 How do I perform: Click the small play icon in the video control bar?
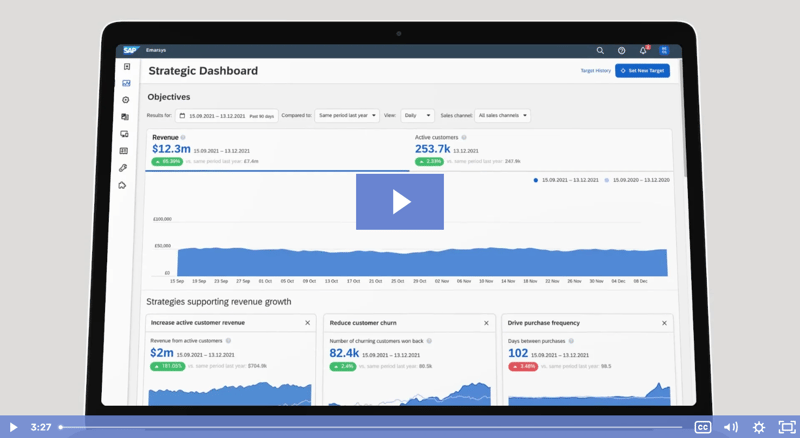coord(13,427)
